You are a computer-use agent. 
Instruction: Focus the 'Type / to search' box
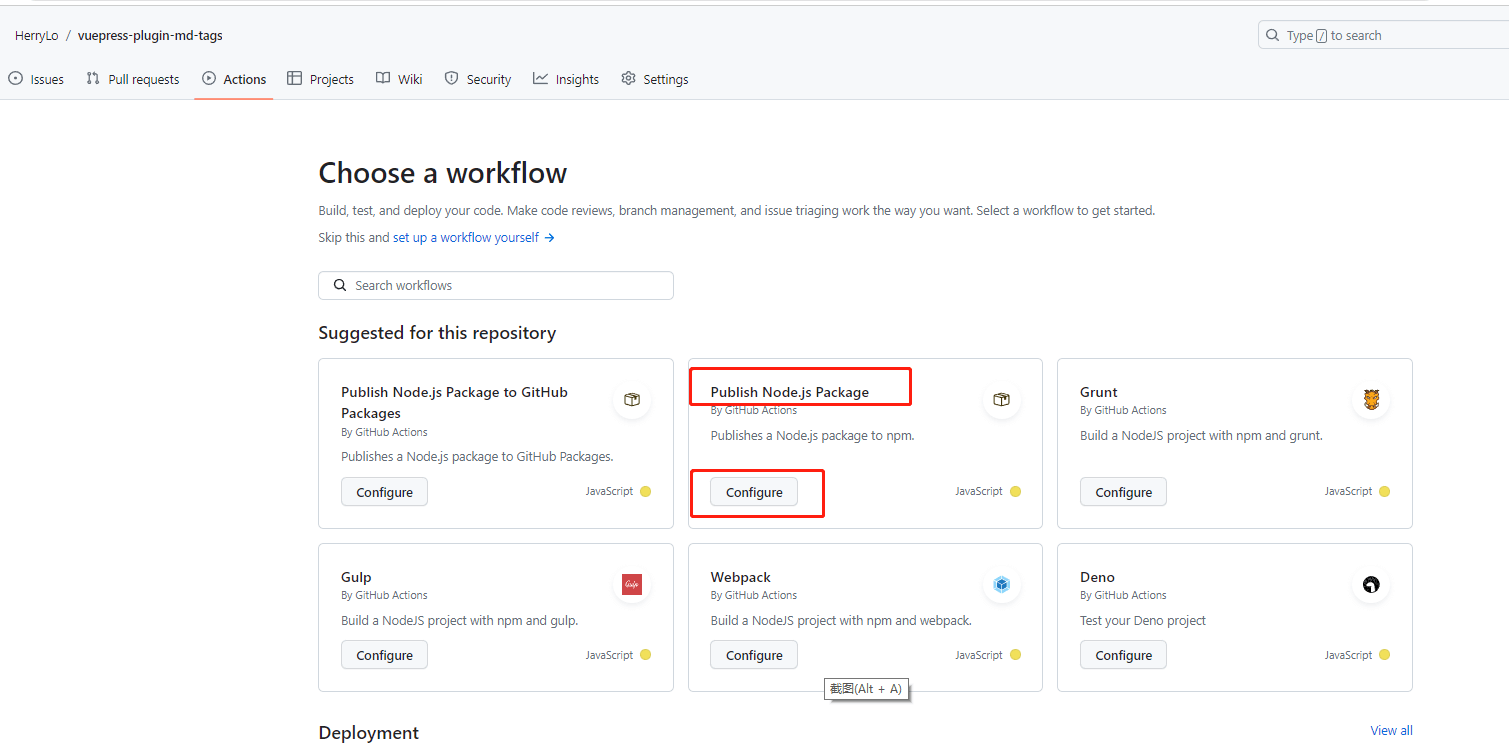point(1384,35)
